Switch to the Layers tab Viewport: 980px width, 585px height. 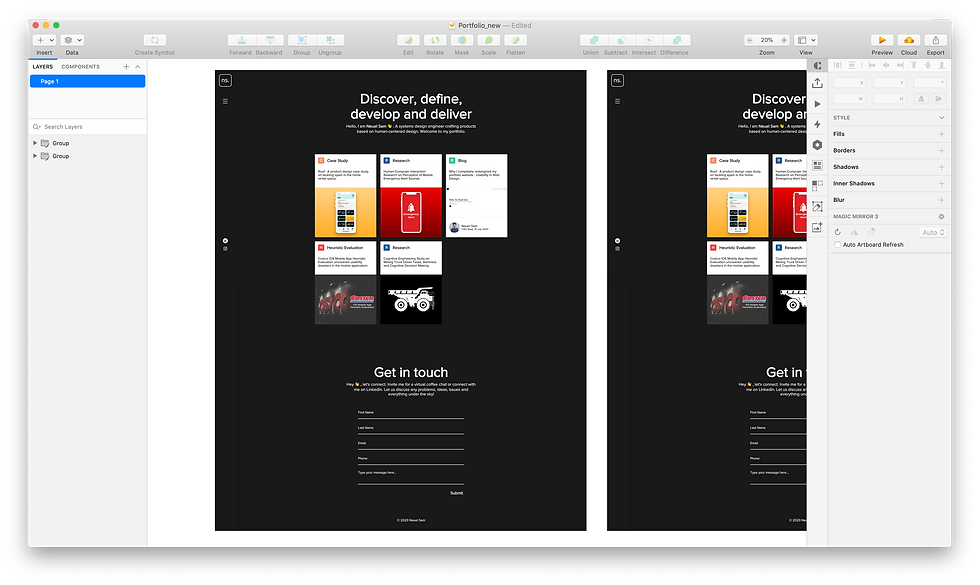click(x=42, y=66)
